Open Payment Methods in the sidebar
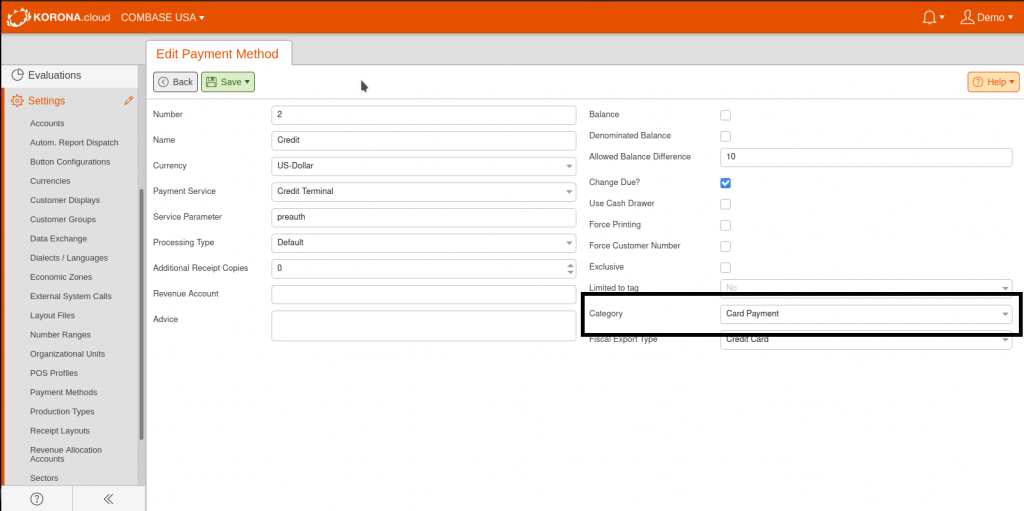Screen dimensions: 1024x511 (63, 392)
